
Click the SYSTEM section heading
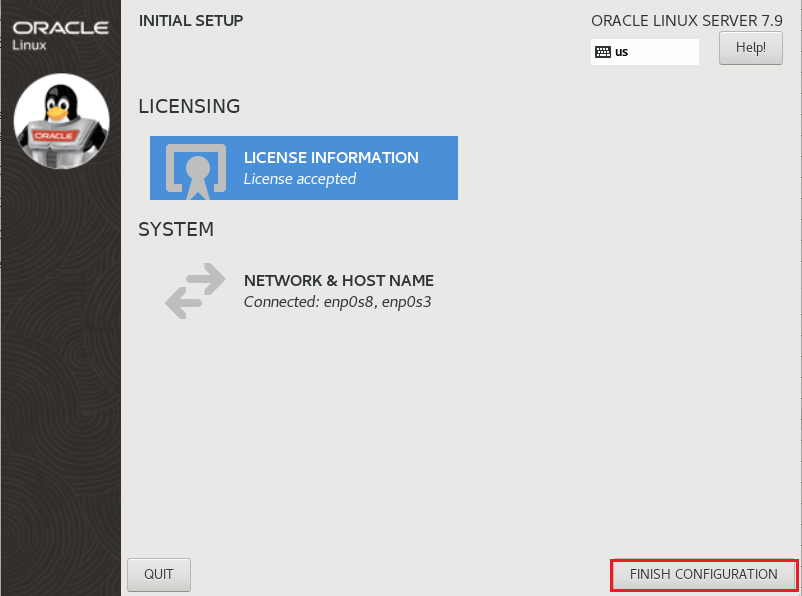pos(176,229)
